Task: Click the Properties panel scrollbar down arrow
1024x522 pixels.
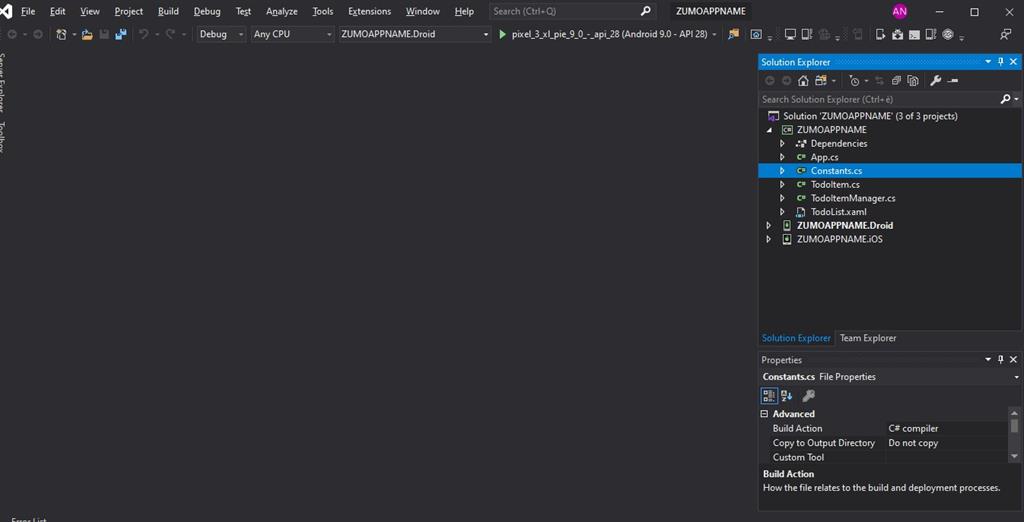Action: click(x=1014, y=457)
